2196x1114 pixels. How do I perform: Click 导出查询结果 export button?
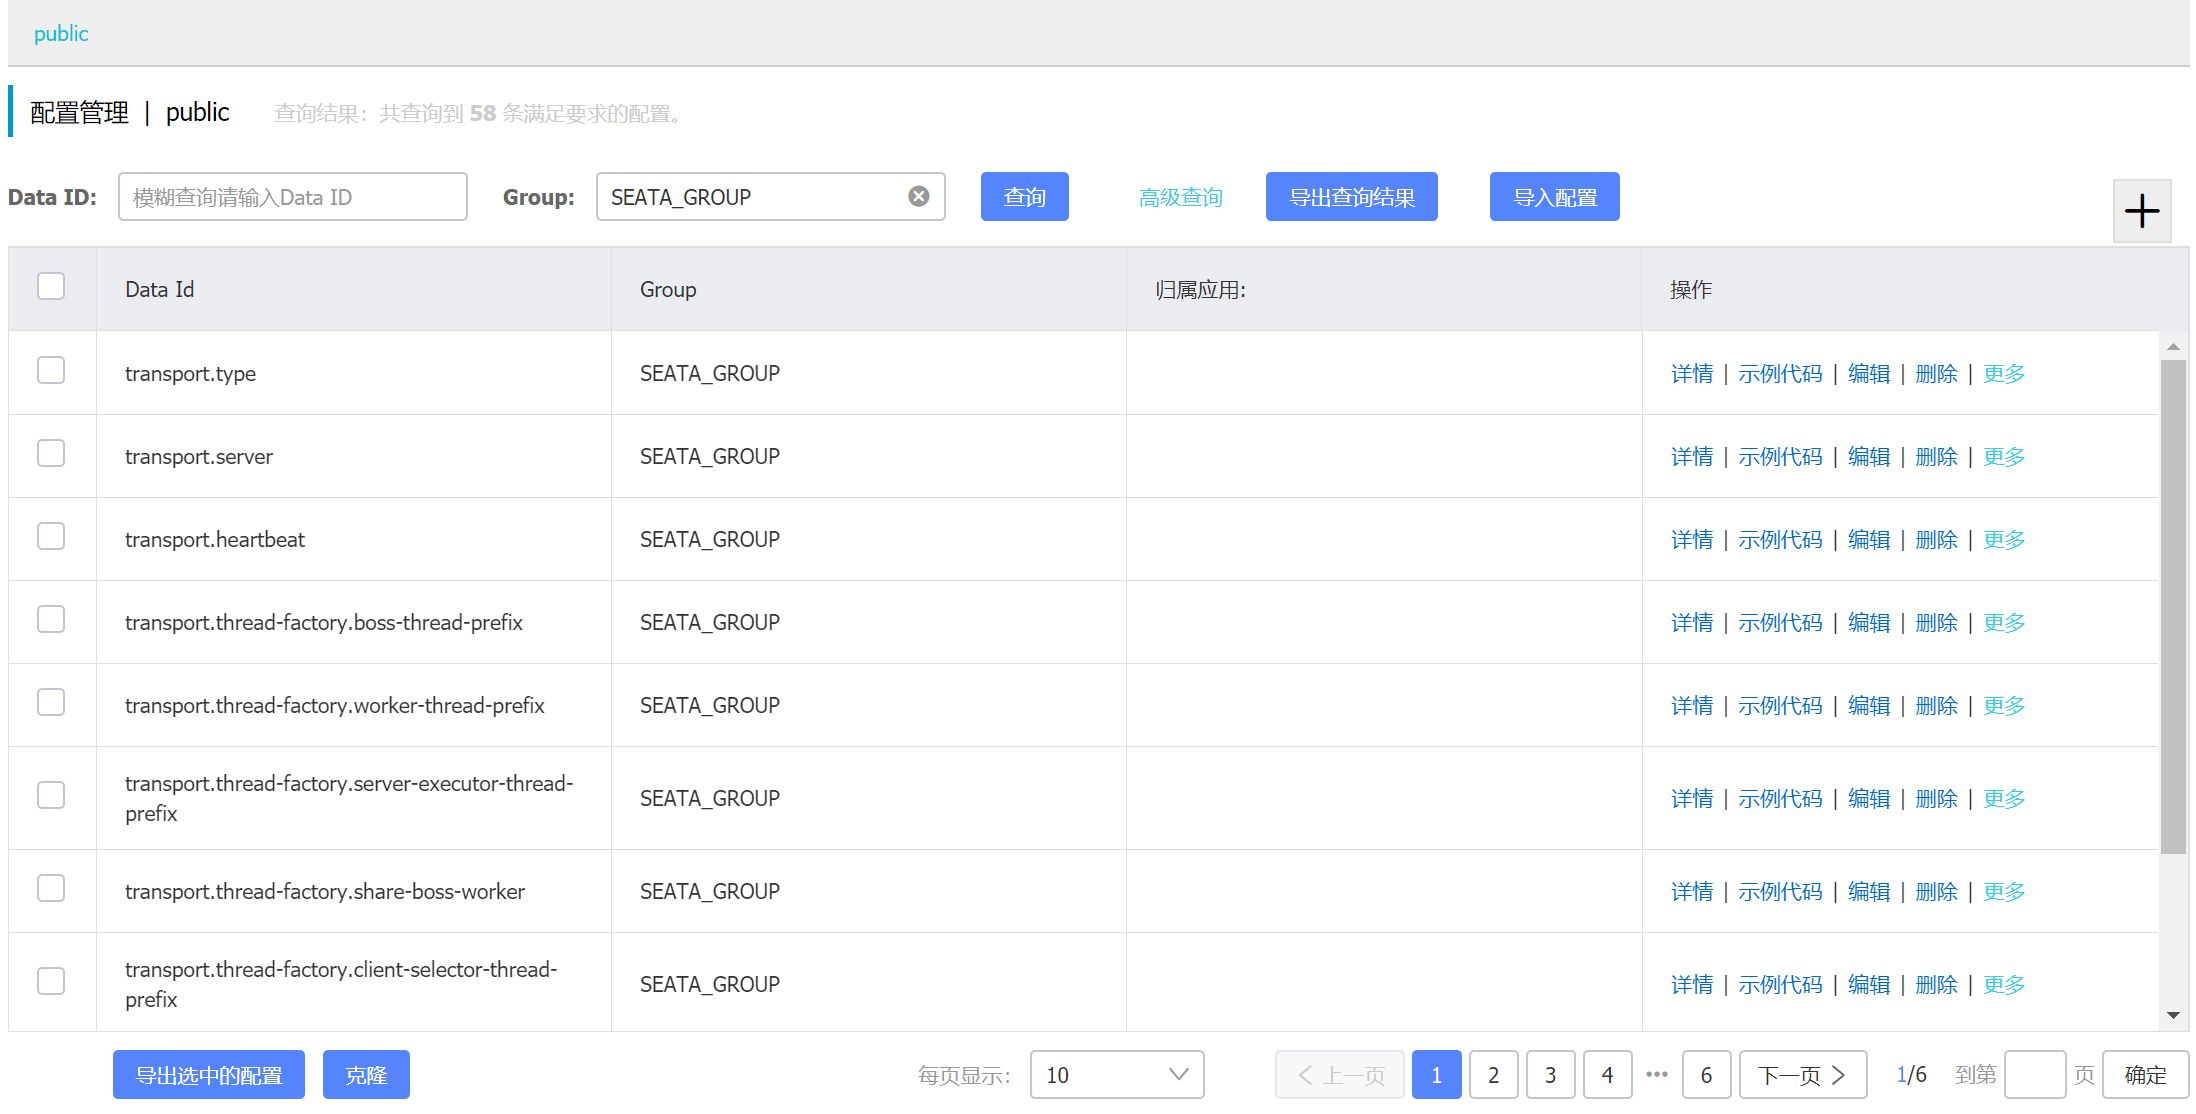[x=1351, y=197]
